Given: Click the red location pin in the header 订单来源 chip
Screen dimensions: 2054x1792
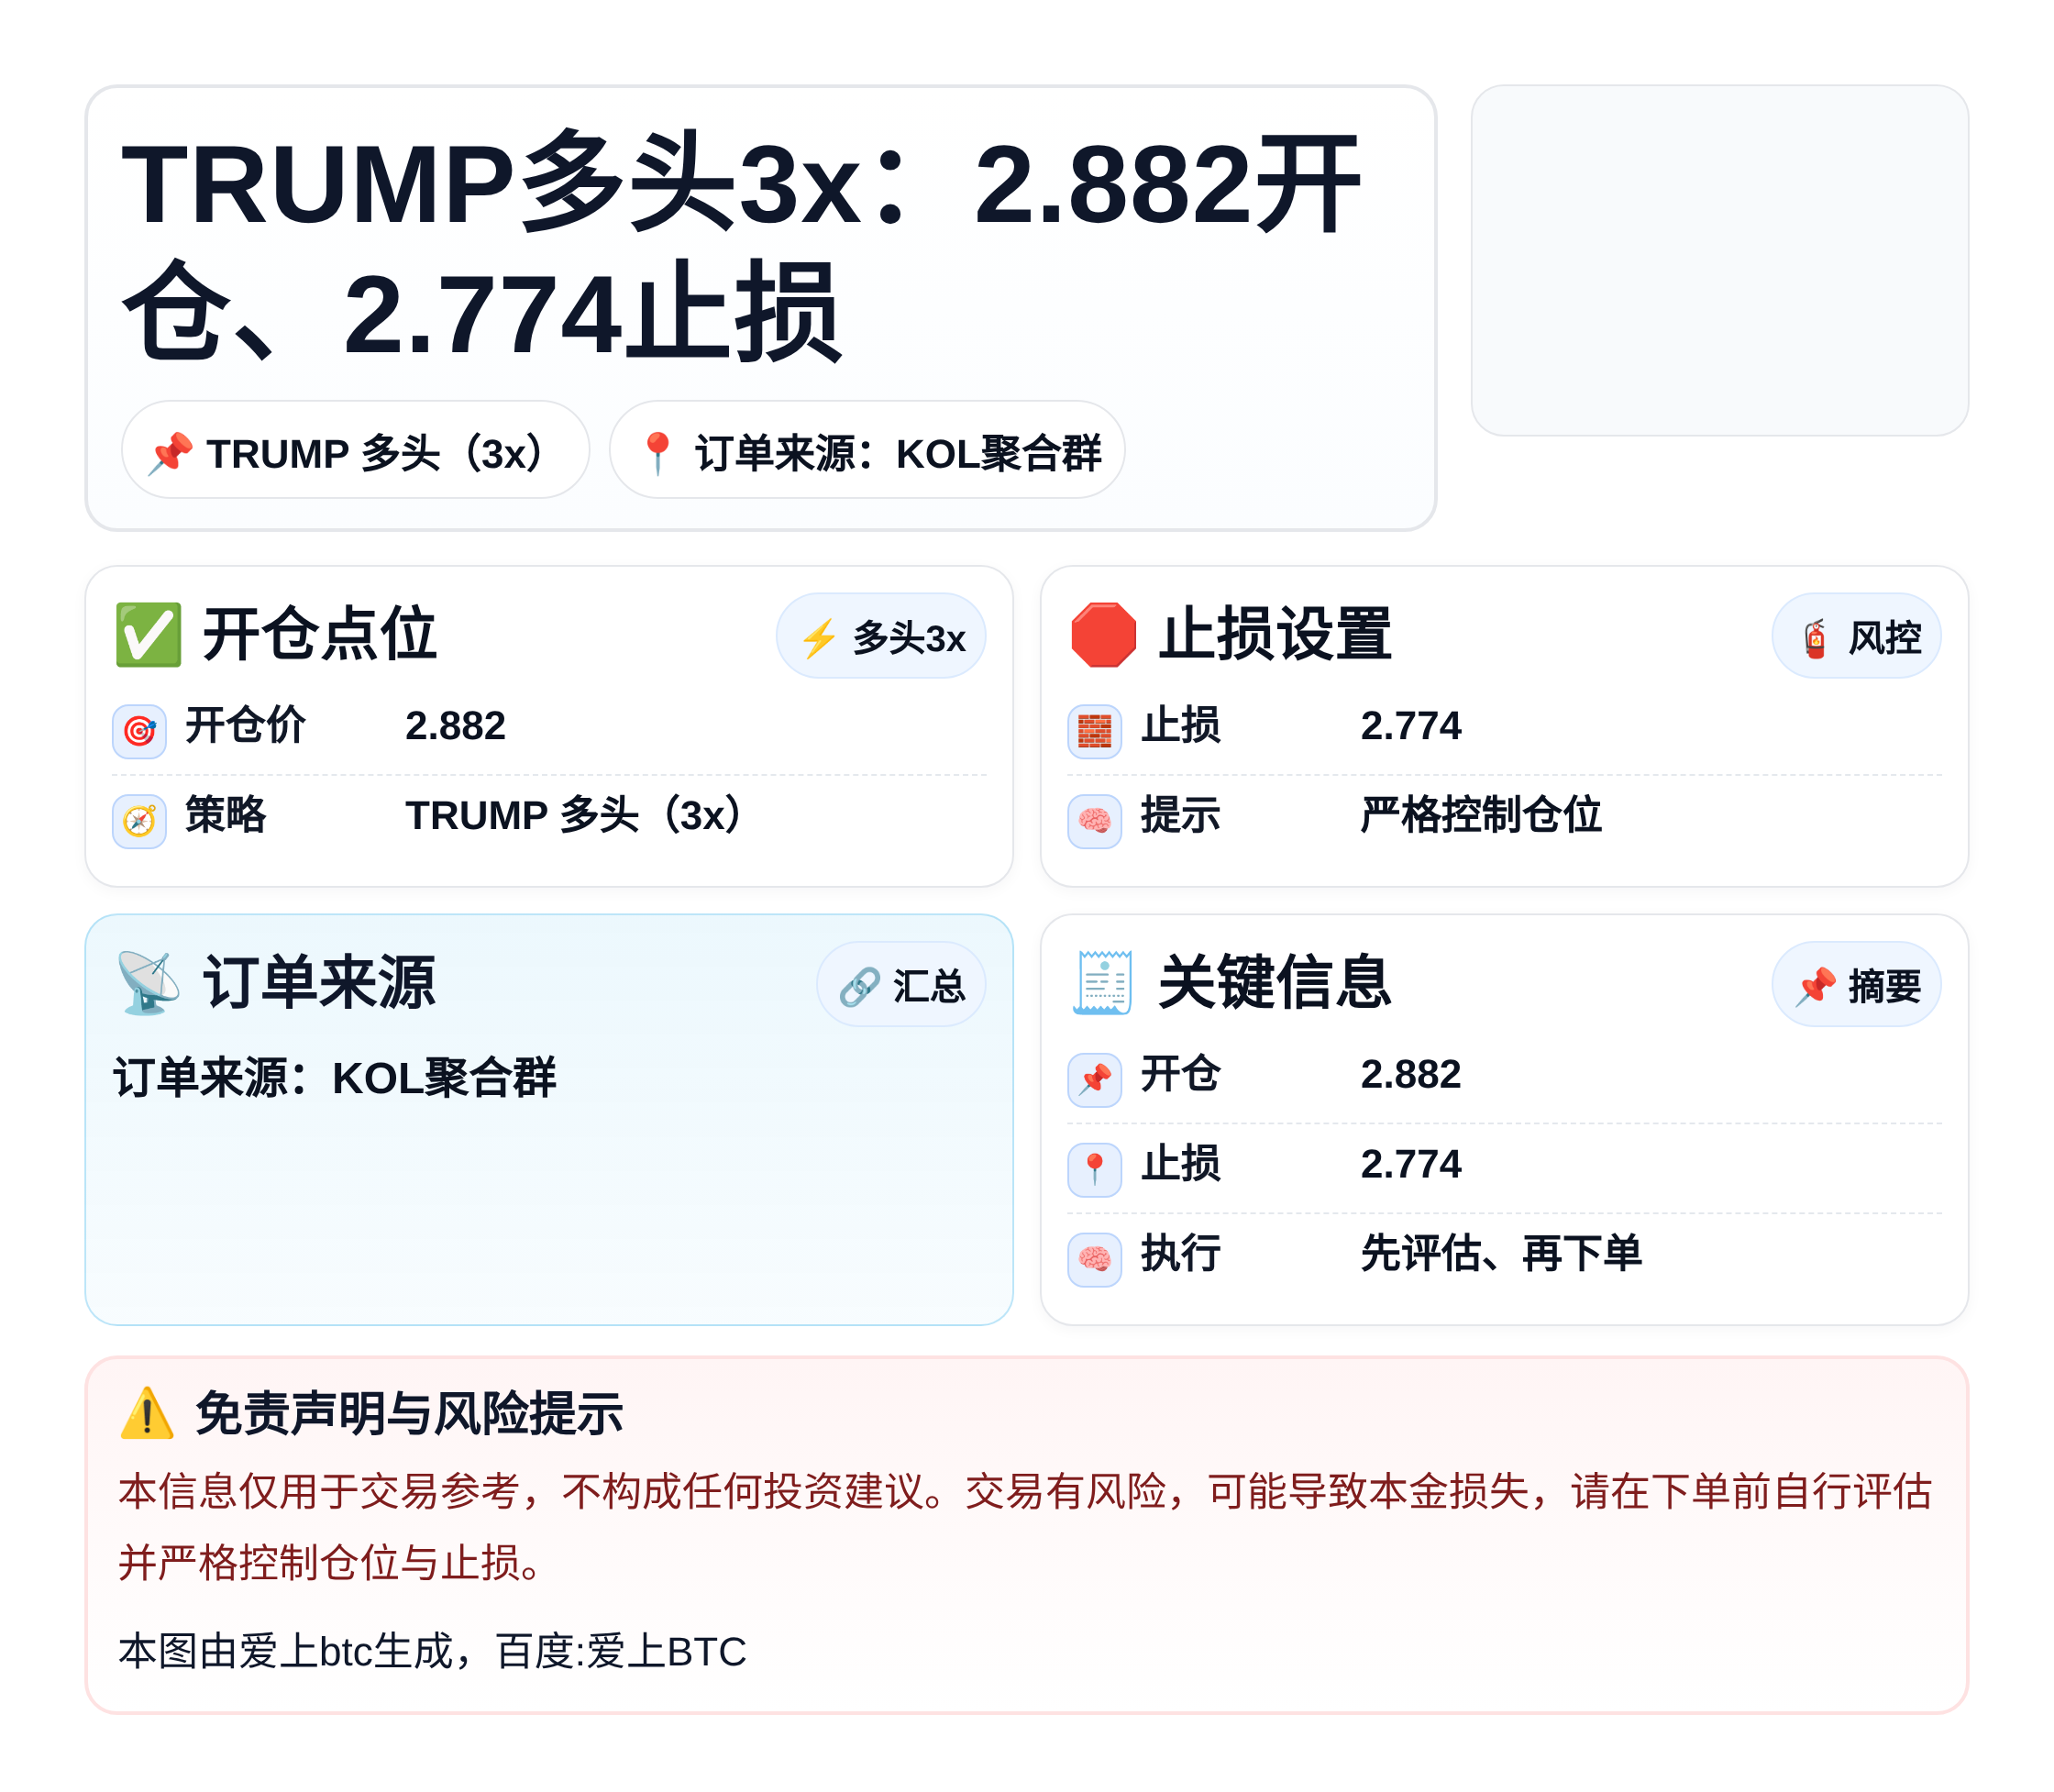Looking at the screenshot, I should click(x=658, y=453).
